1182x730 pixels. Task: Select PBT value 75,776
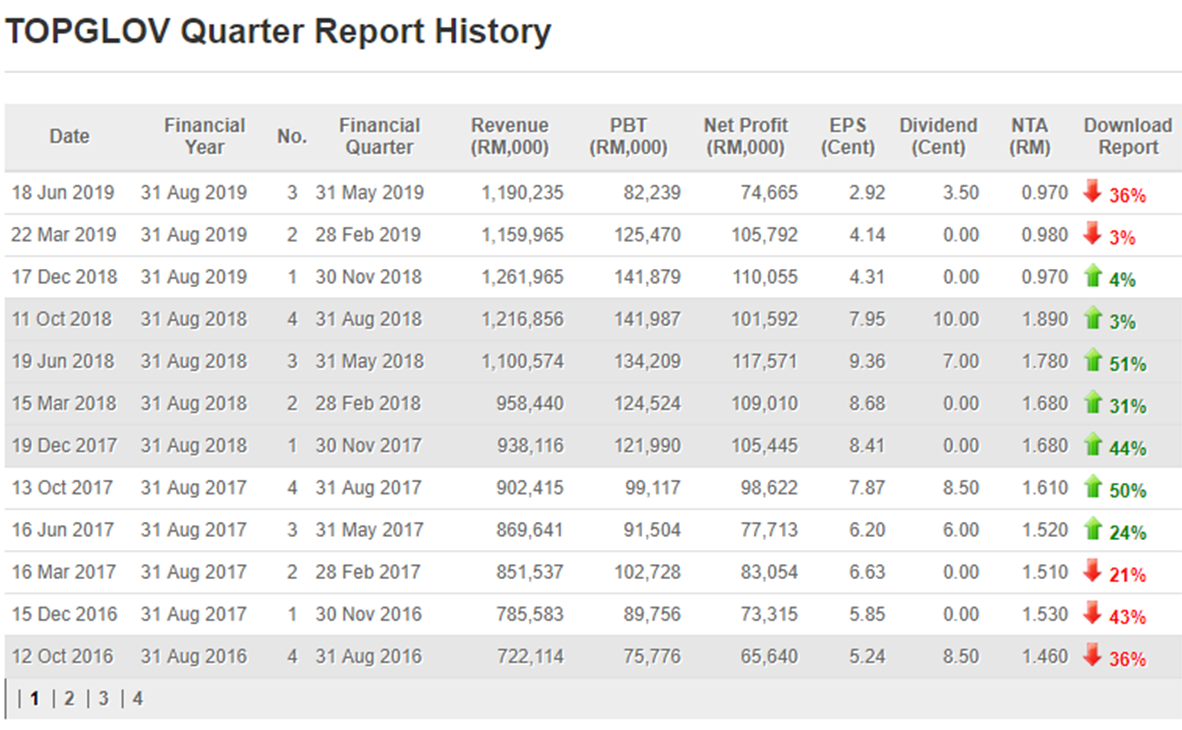[x=651, y=657]
